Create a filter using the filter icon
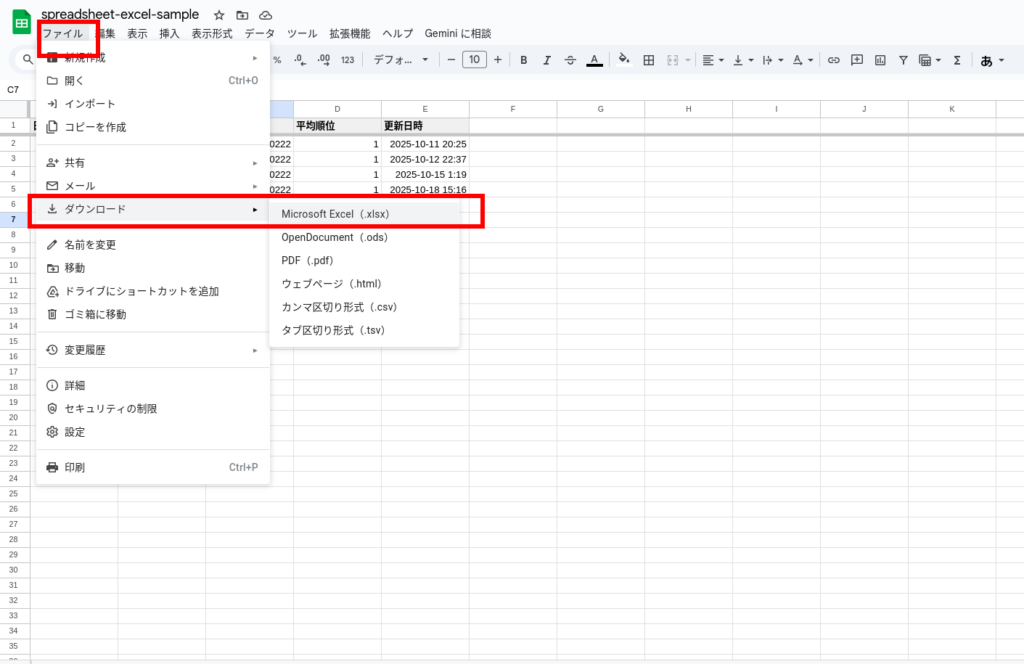The height and width of the screenshot is (664, 1024). click(x=903, y=60)
